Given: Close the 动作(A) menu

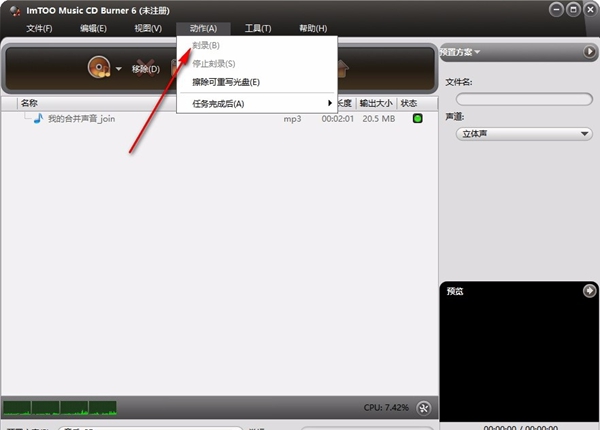Looking at the screenshot, I should 203,28.
